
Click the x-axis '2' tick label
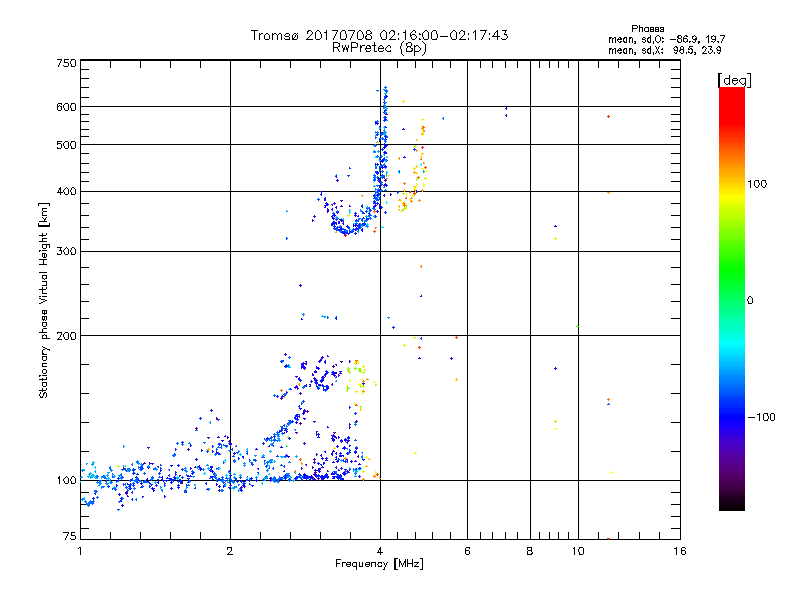tap(230, 551)
